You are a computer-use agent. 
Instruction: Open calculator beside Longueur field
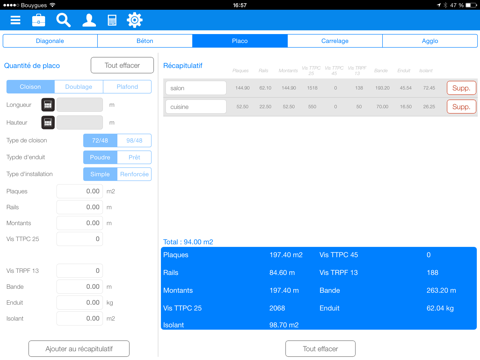[48, 105]
